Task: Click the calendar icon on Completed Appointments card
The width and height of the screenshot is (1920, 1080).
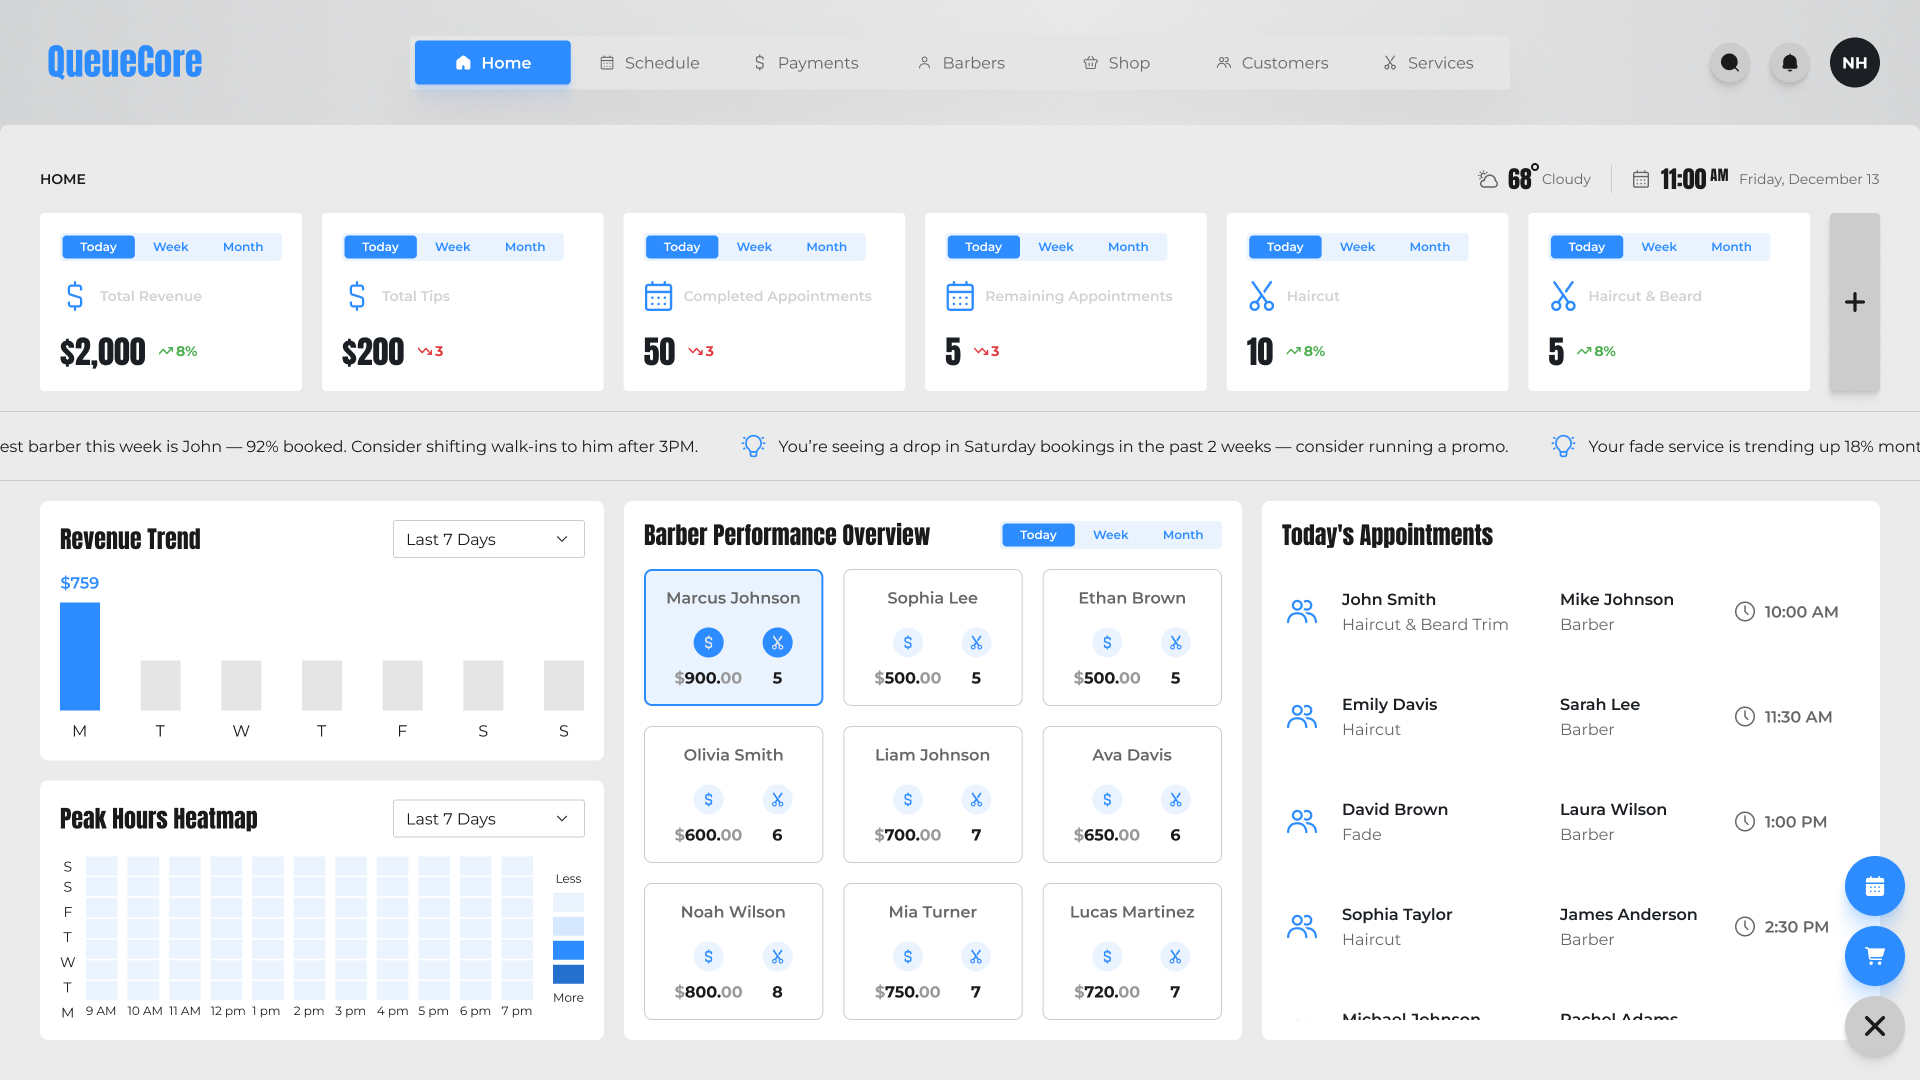Action: [x=657, y=295]
